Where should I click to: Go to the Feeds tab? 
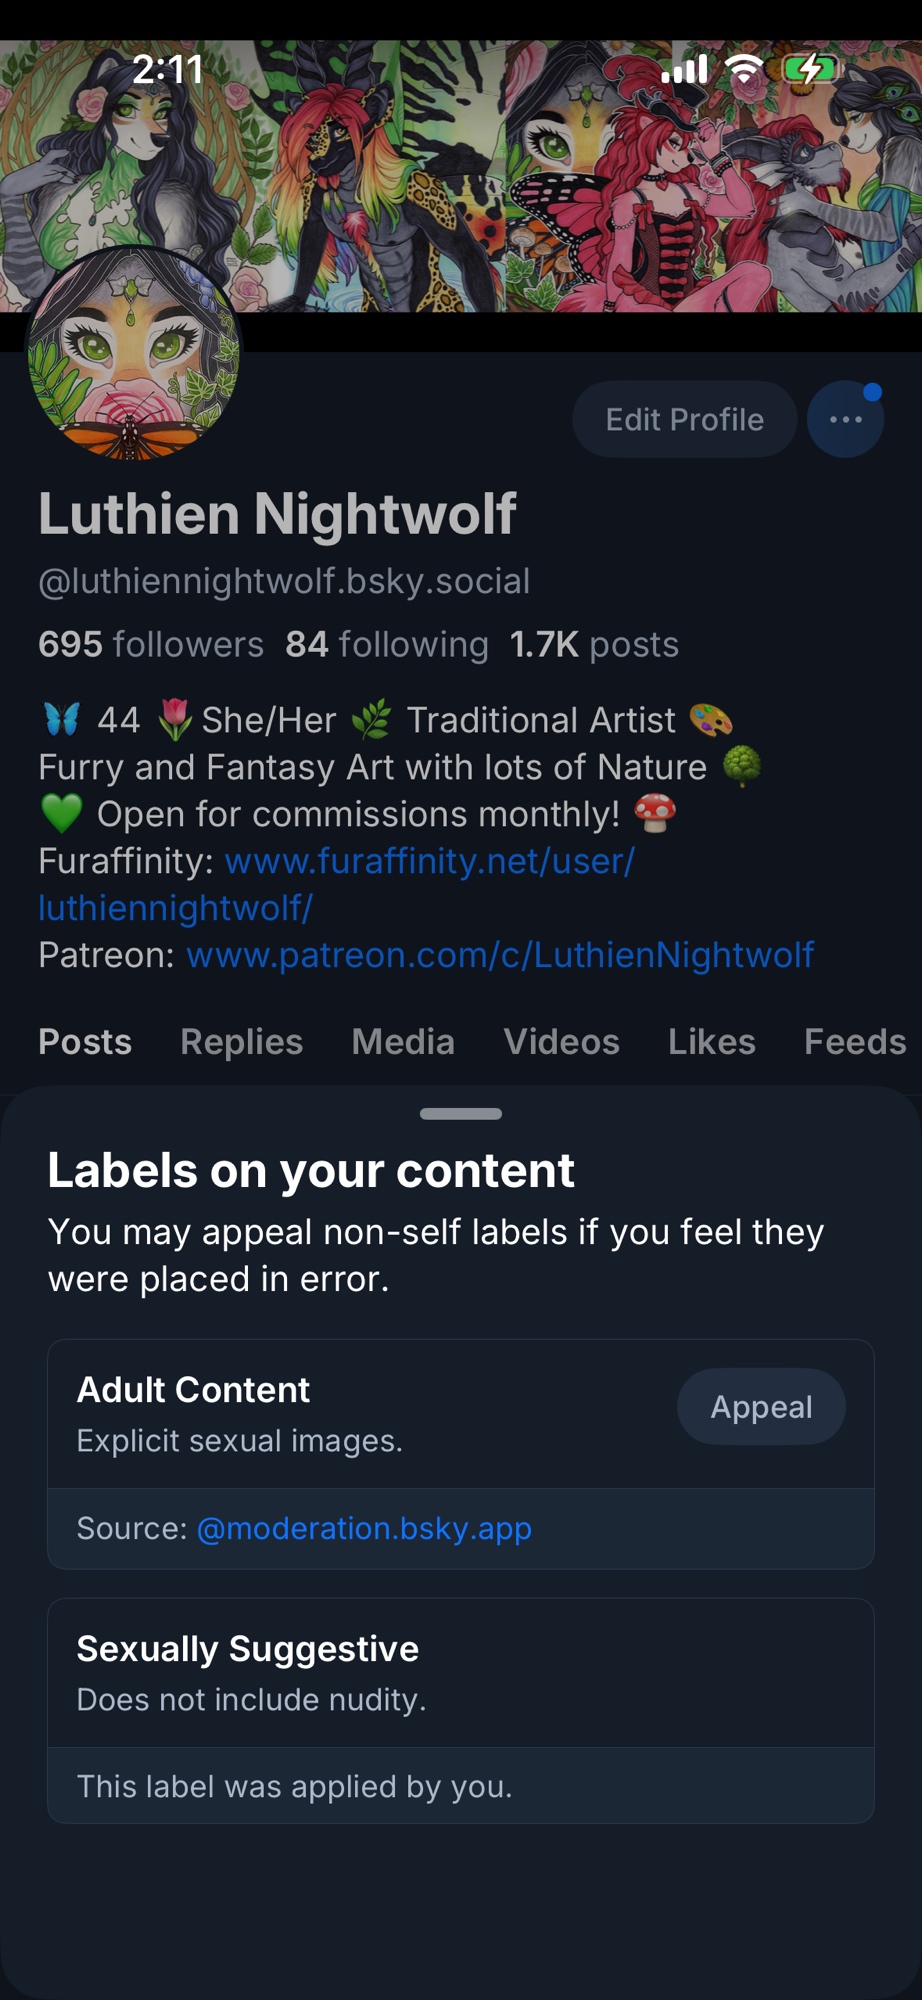854,1042
